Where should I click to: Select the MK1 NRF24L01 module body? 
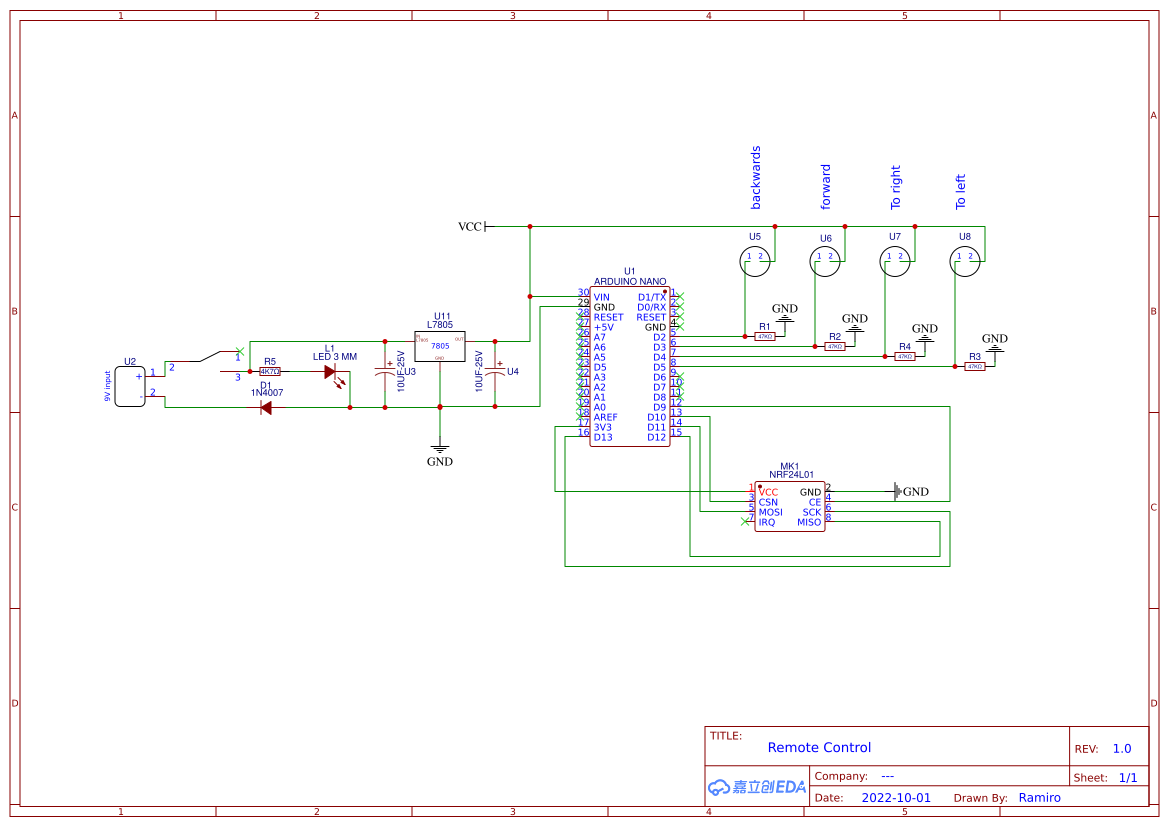(790, 507)
